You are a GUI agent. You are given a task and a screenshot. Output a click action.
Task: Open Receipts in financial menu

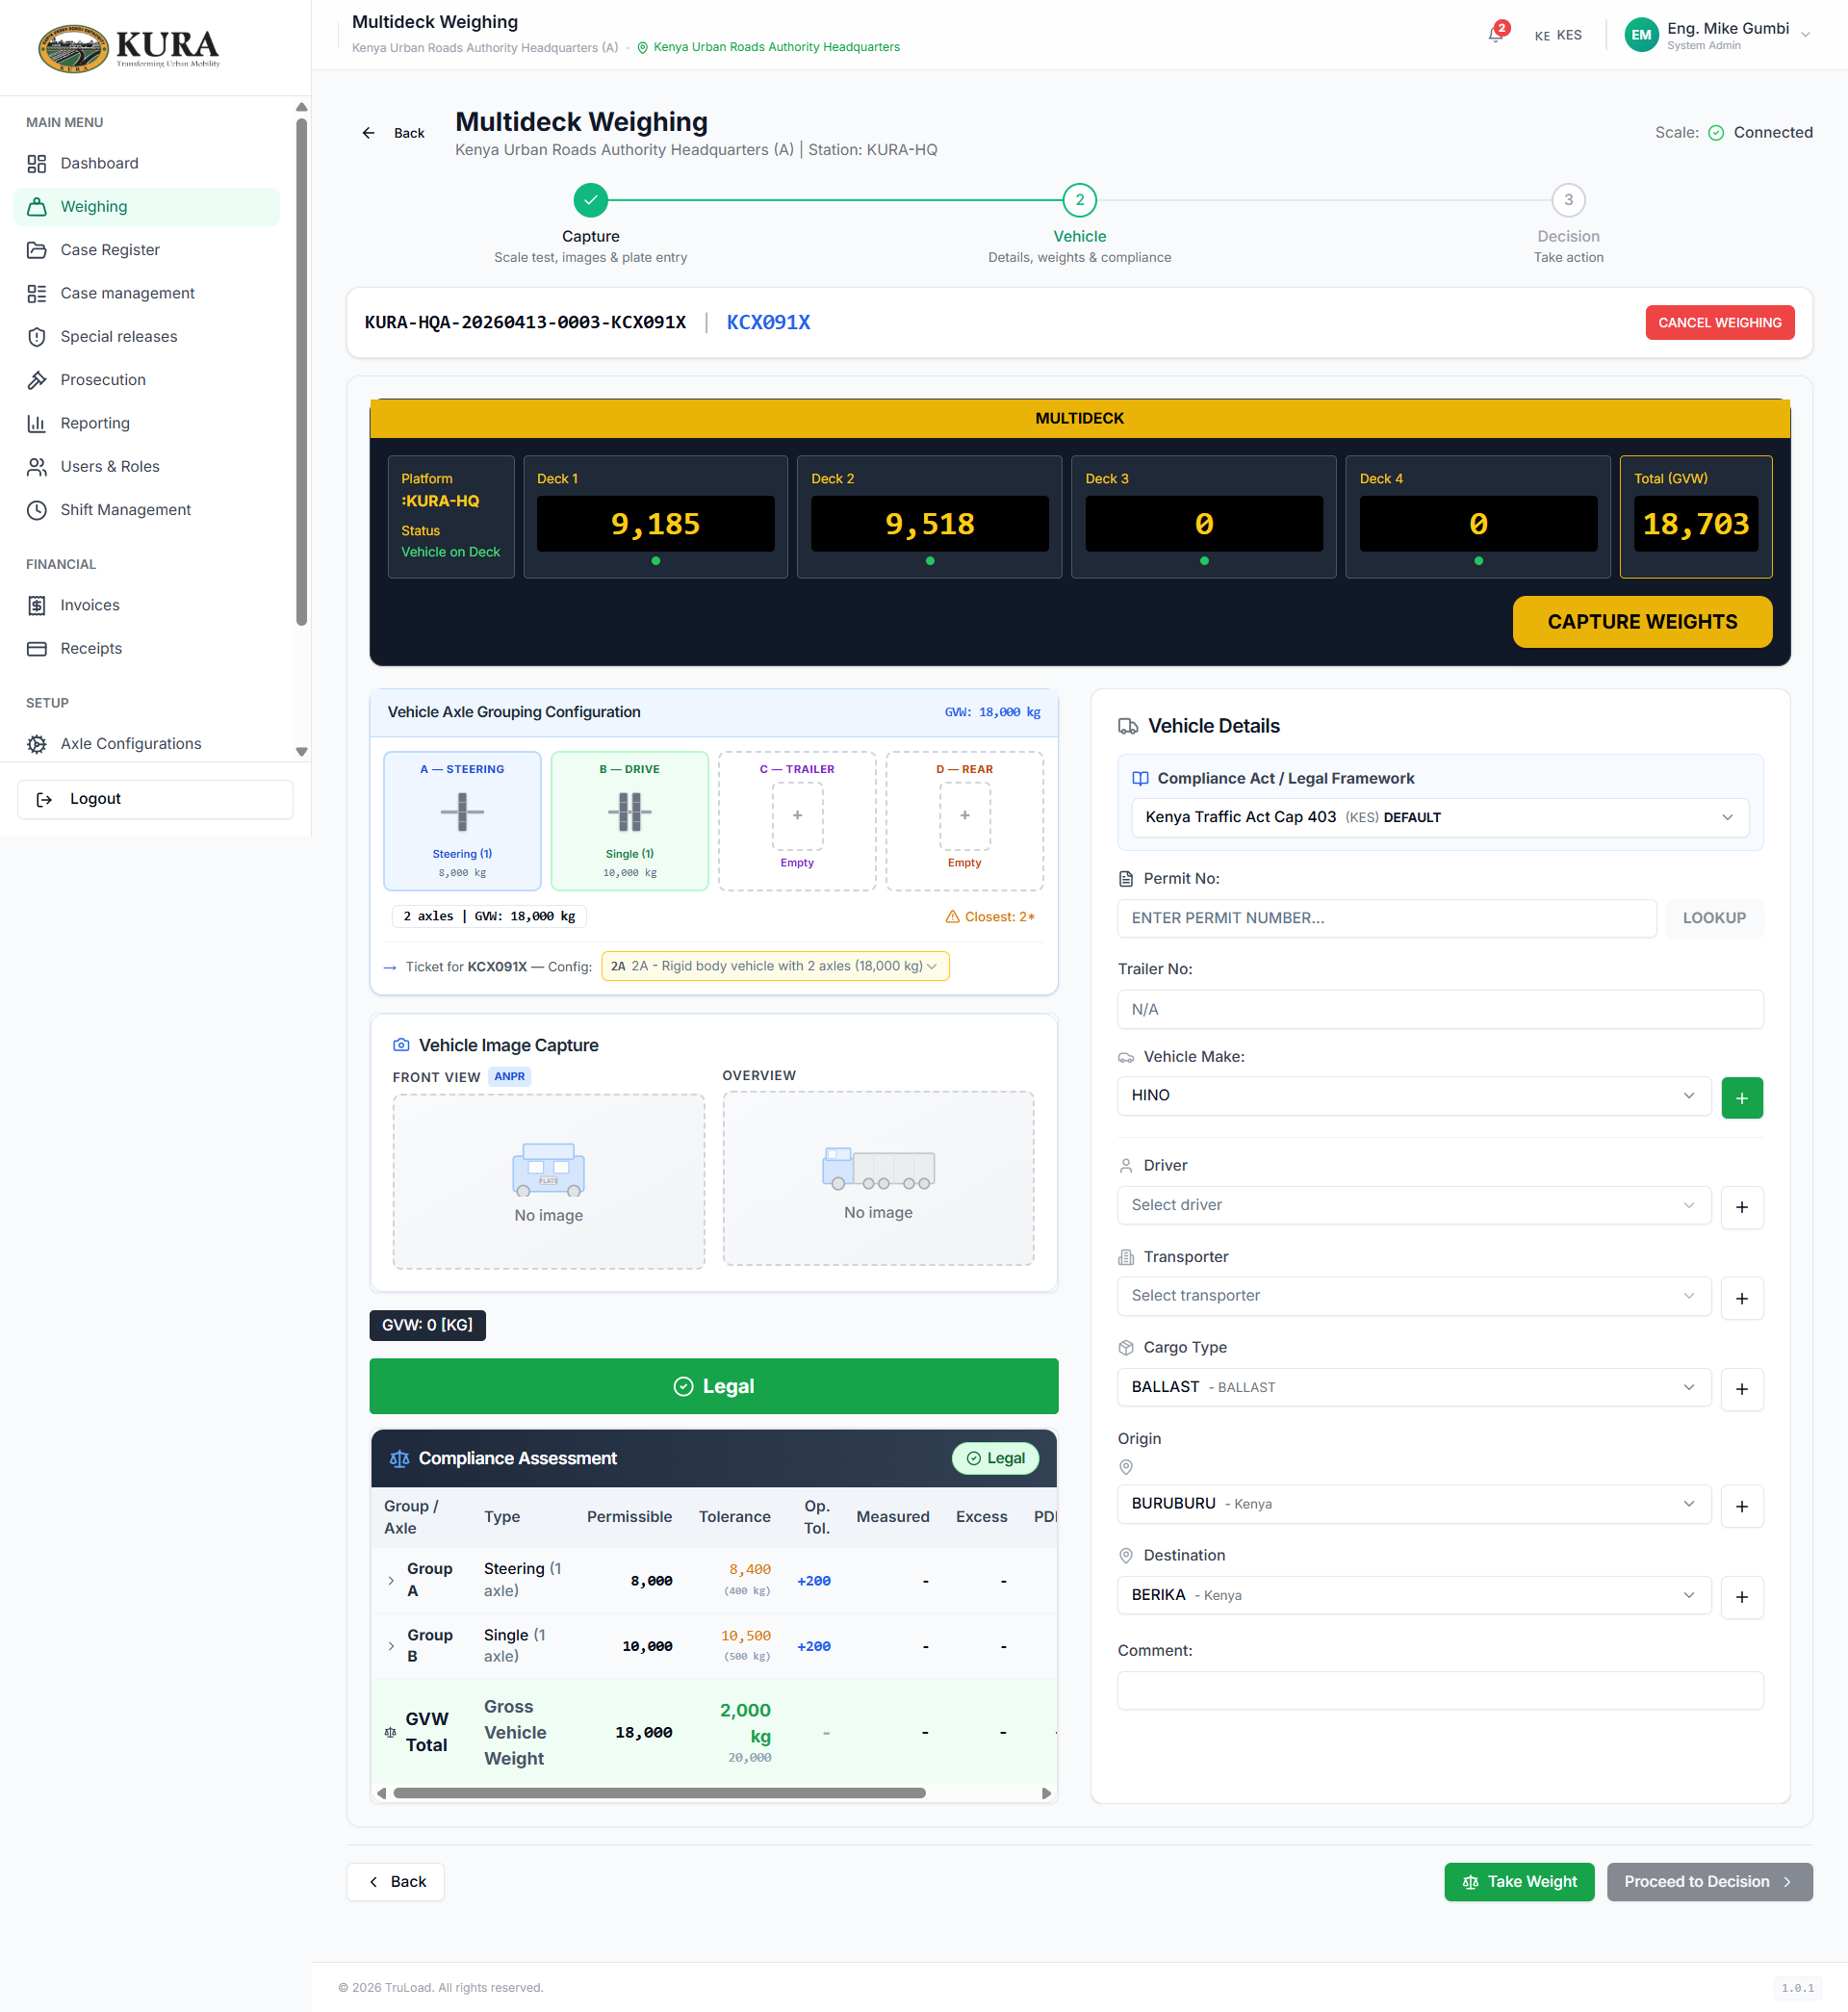(147, 649)
